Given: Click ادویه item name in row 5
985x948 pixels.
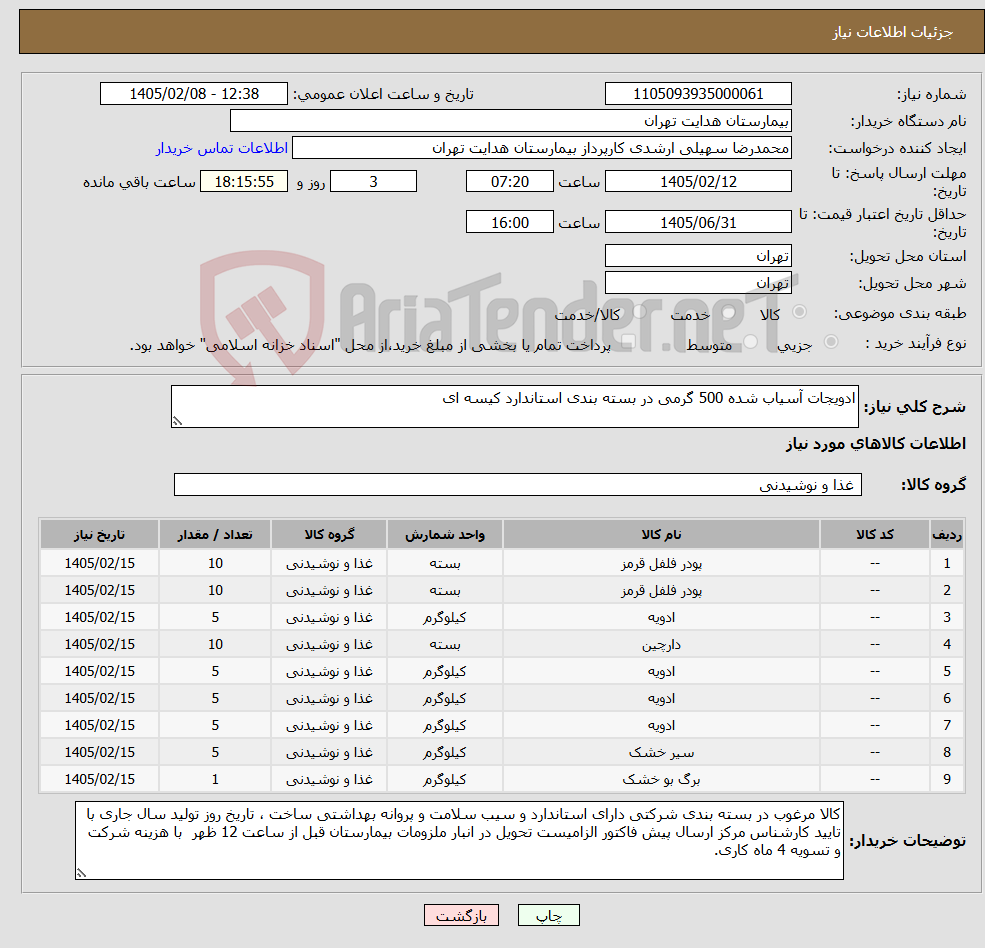Looking at the screenshot, I should click(x=661, y=672).
